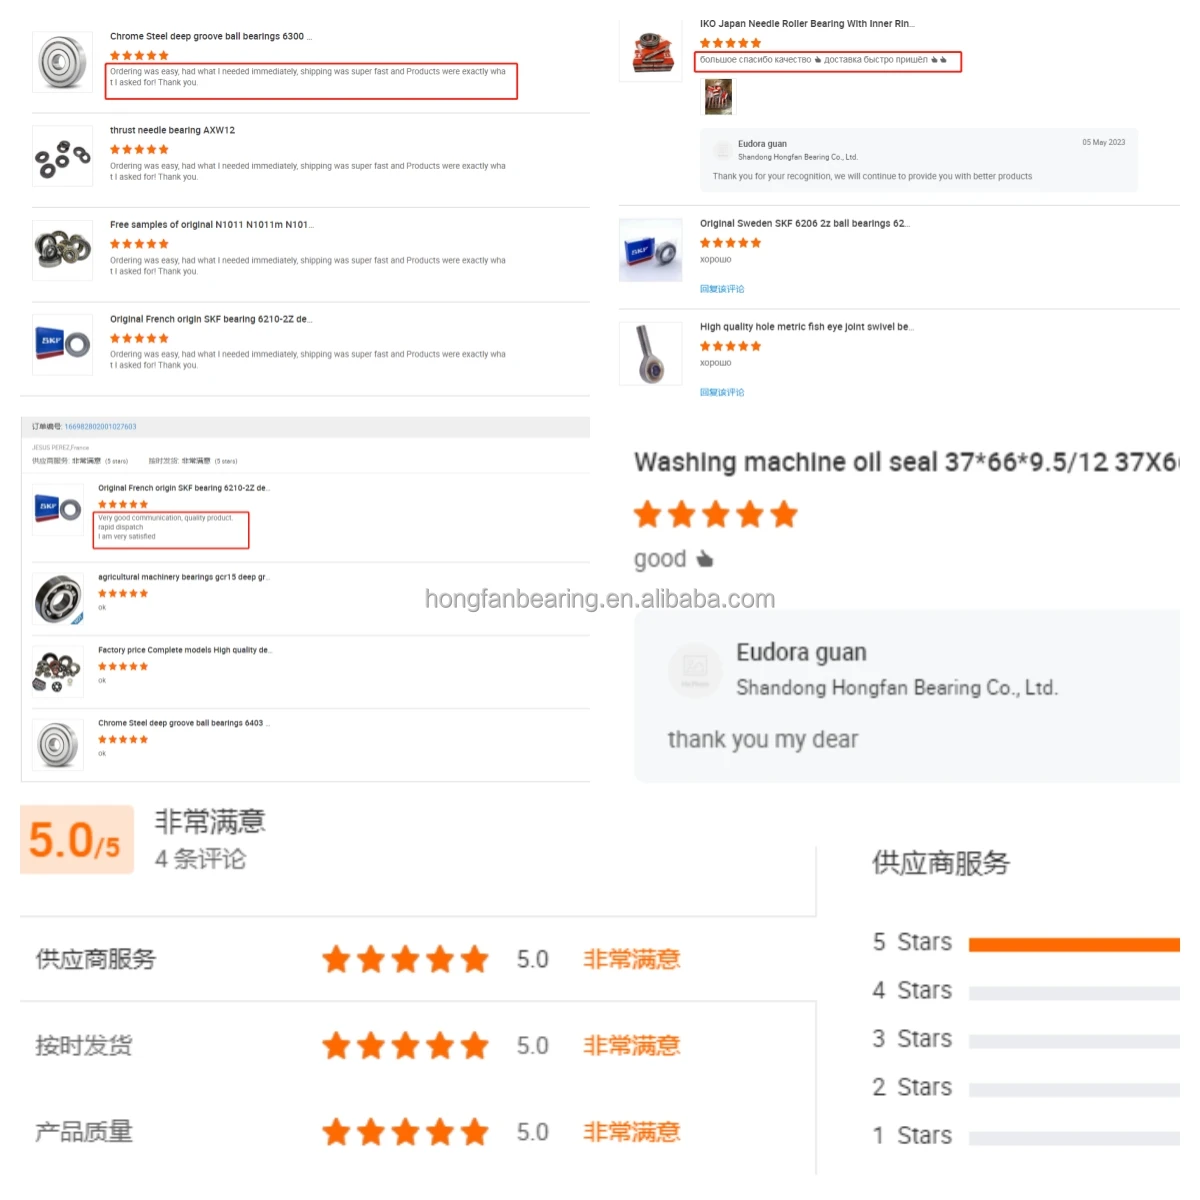
Task: Open the agricultural machinery bearings gcr15 thumbnail
Action: (x=58, y=599)
